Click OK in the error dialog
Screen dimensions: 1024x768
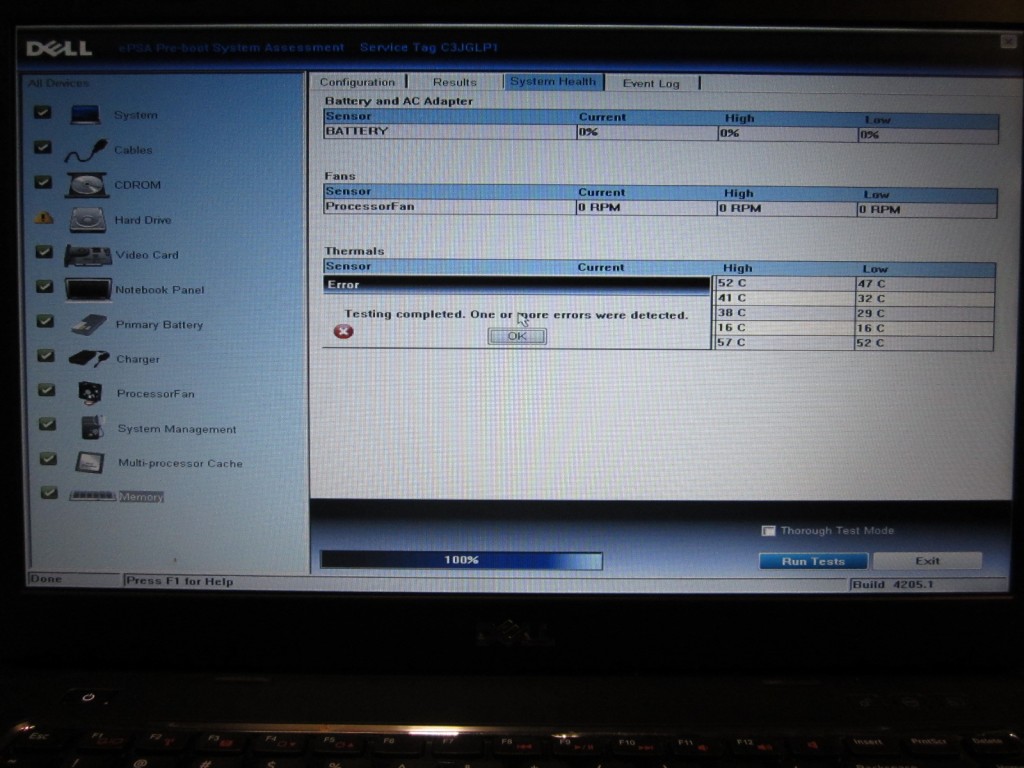517,336
